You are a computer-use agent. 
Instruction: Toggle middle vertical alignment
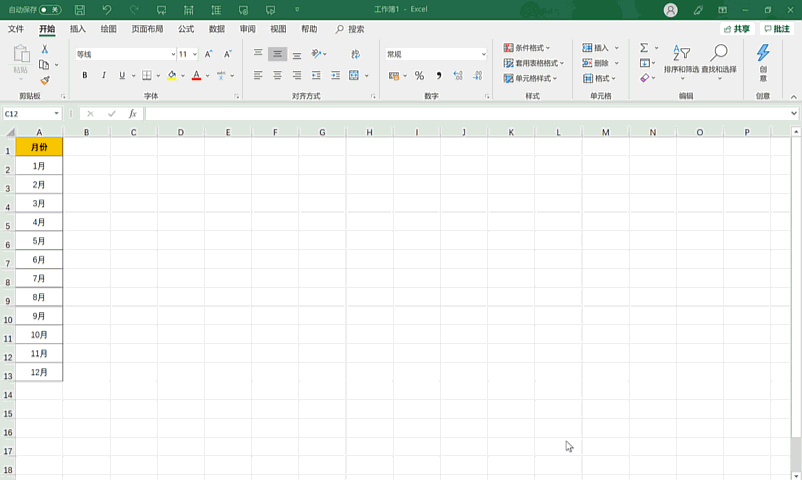pos(277,54)
